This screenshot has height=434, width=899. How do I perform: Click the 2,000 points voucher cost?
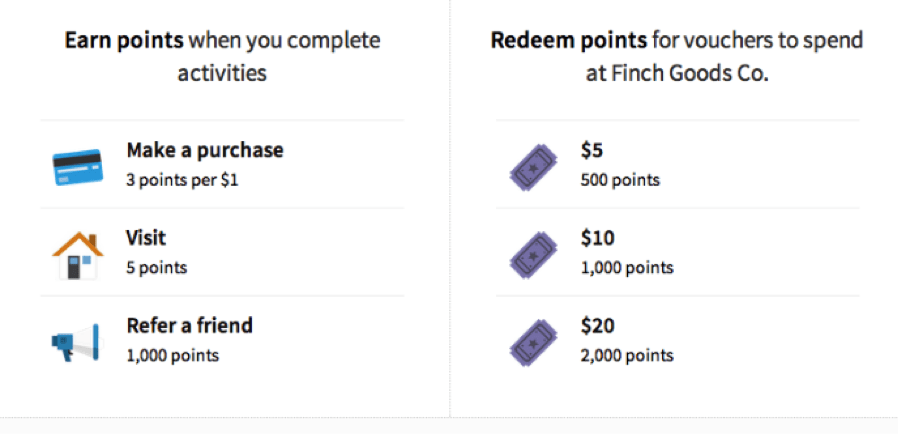[x=627, y=355]
